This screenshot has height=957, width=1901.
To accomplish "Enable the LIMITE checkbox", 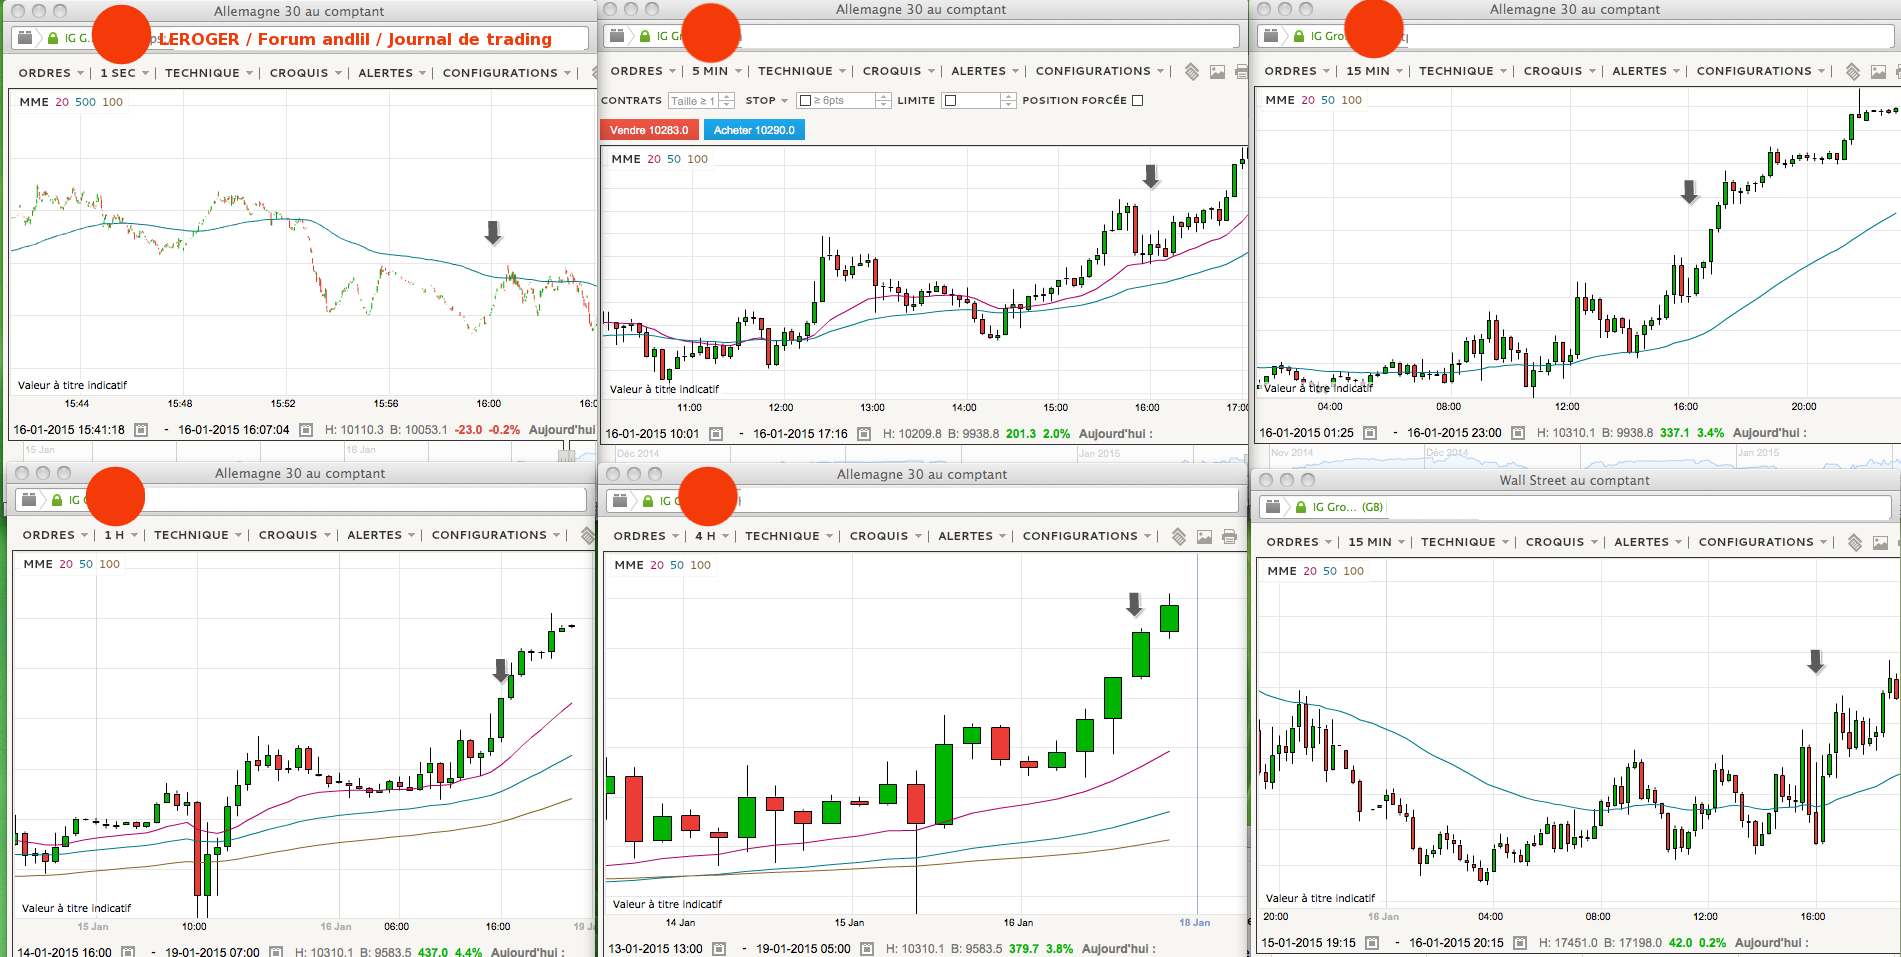I will point(951,101).
